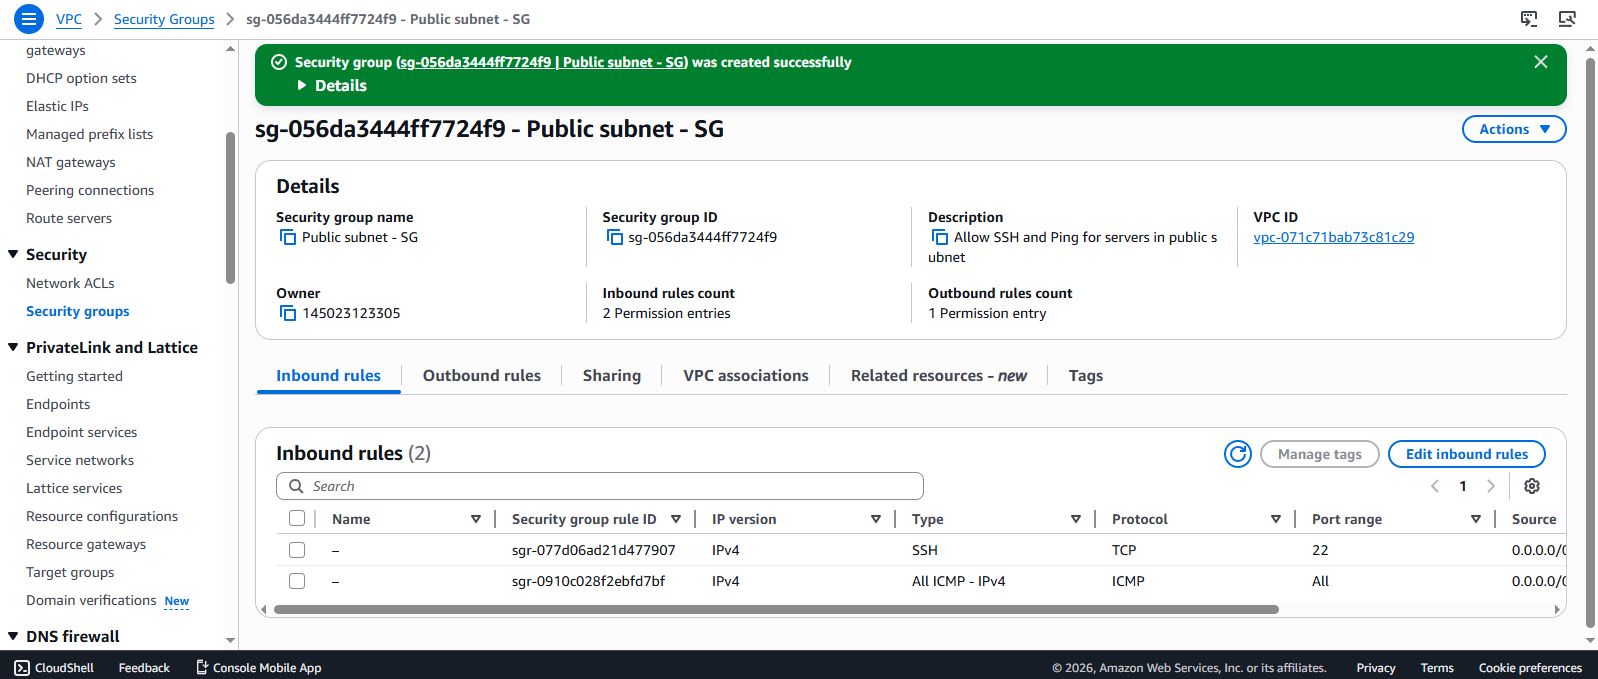Open CloudShell from the footer
The height and width of the screenshot is (679, 1598).
click(54, 668)
